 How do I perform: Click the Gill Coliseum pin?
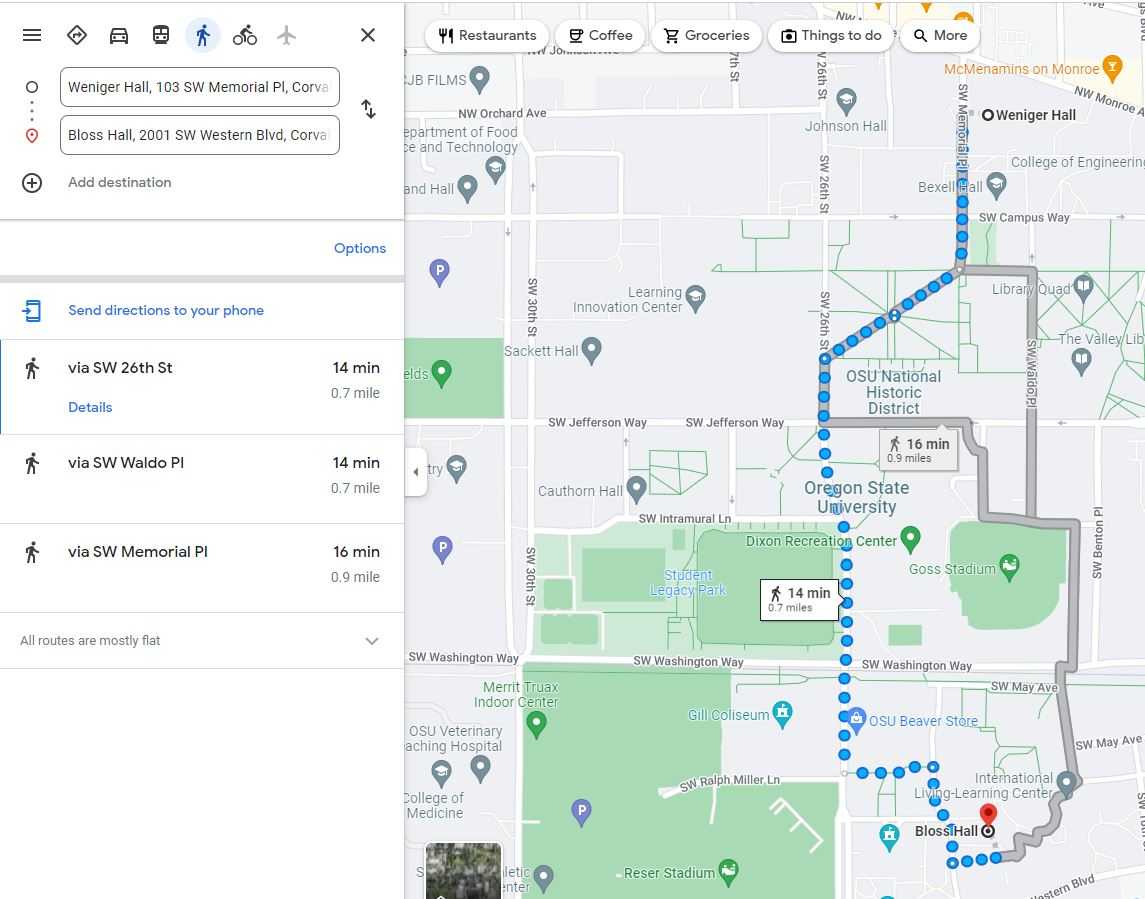click(783, 714)
